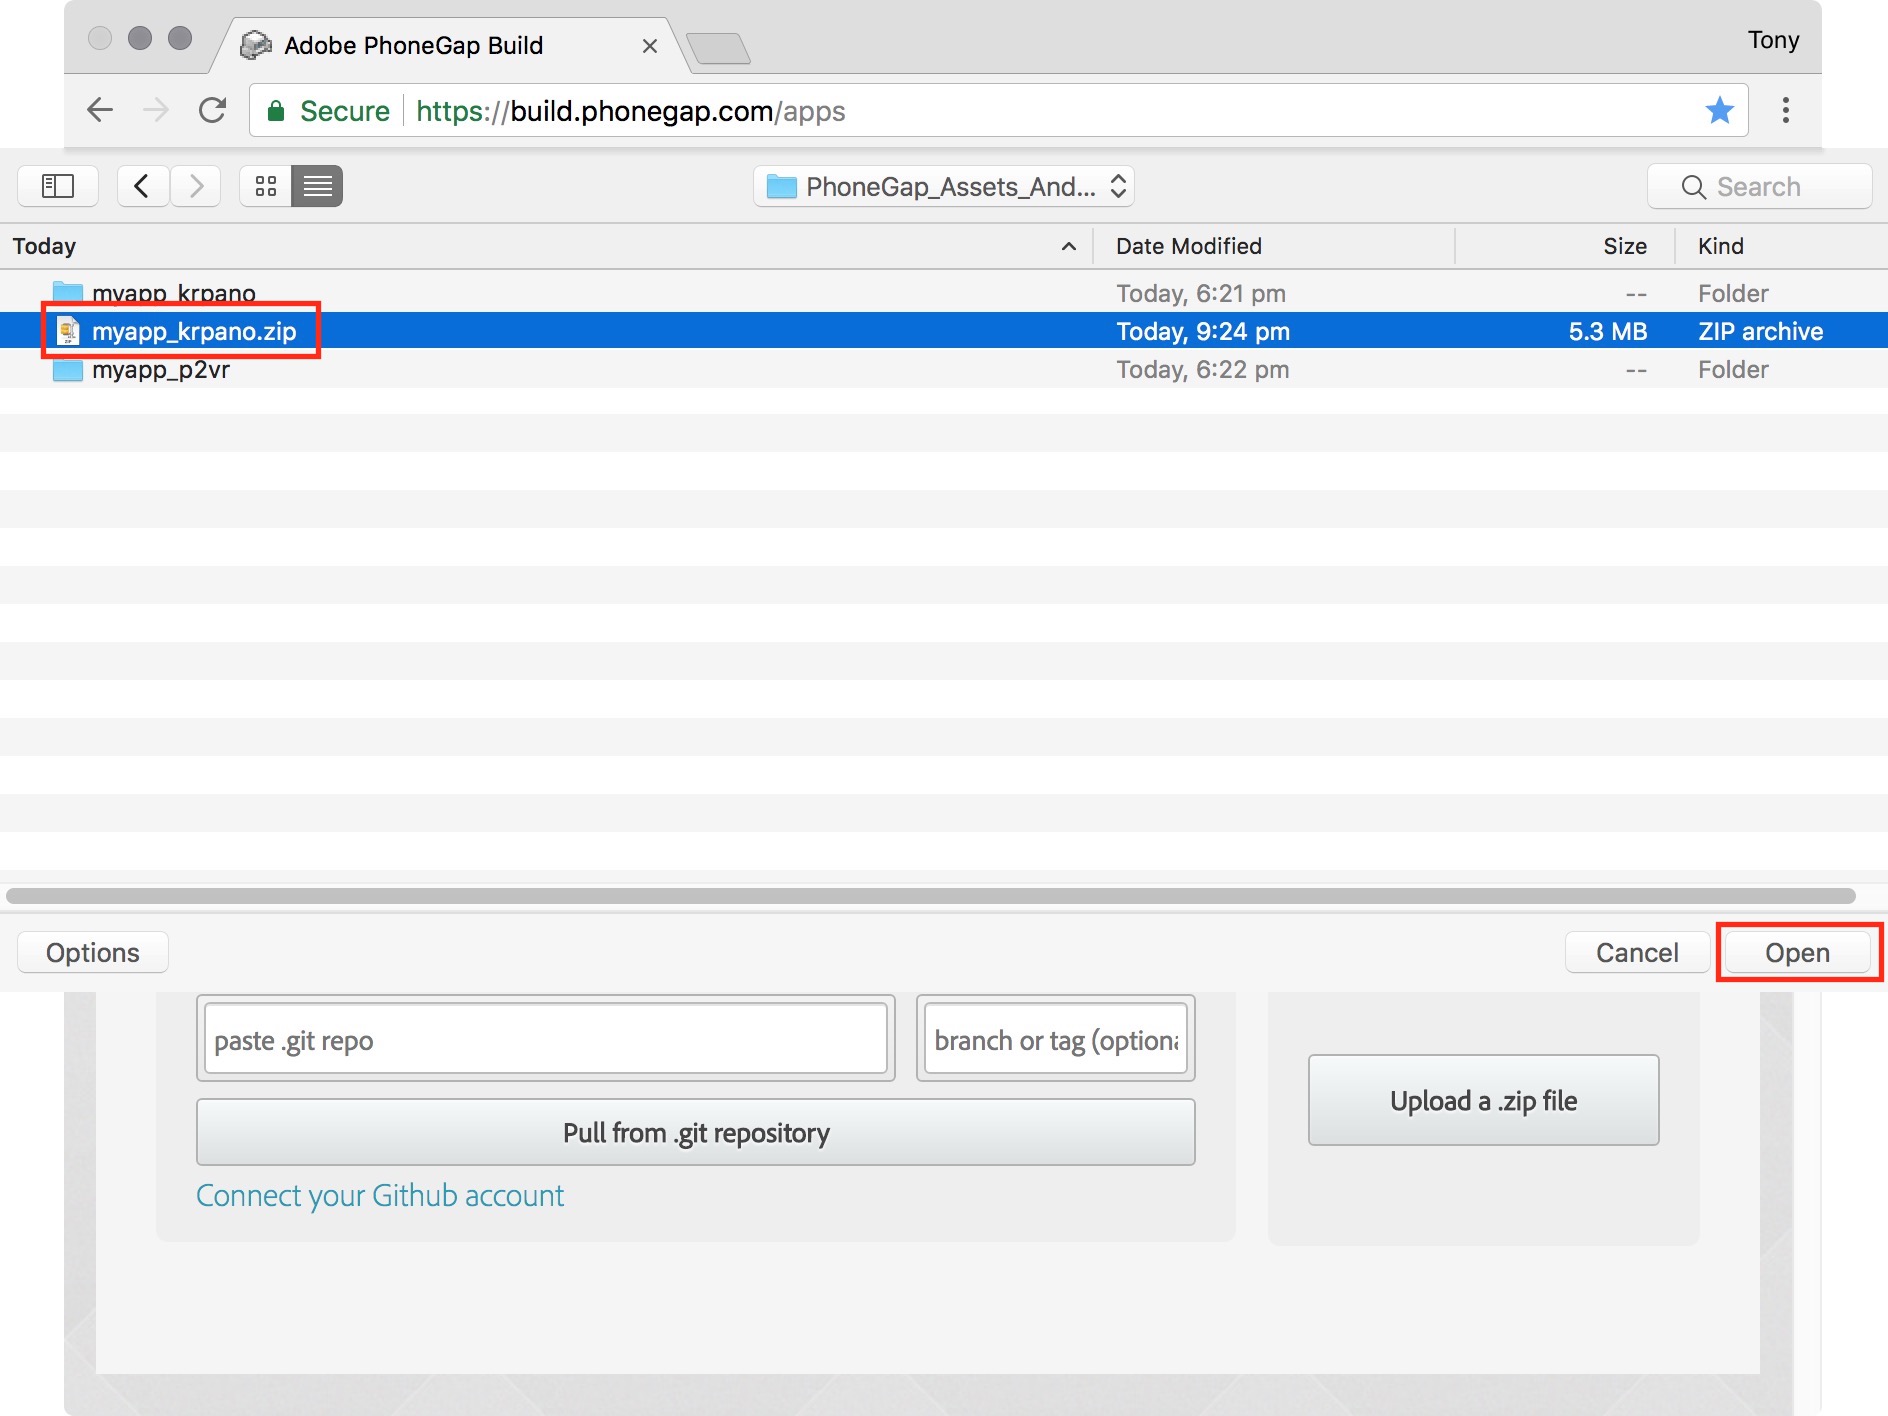Click Today, 6:22 pm date cell
This screenshot has width=1888, height=1416.
coord(1203,369)
